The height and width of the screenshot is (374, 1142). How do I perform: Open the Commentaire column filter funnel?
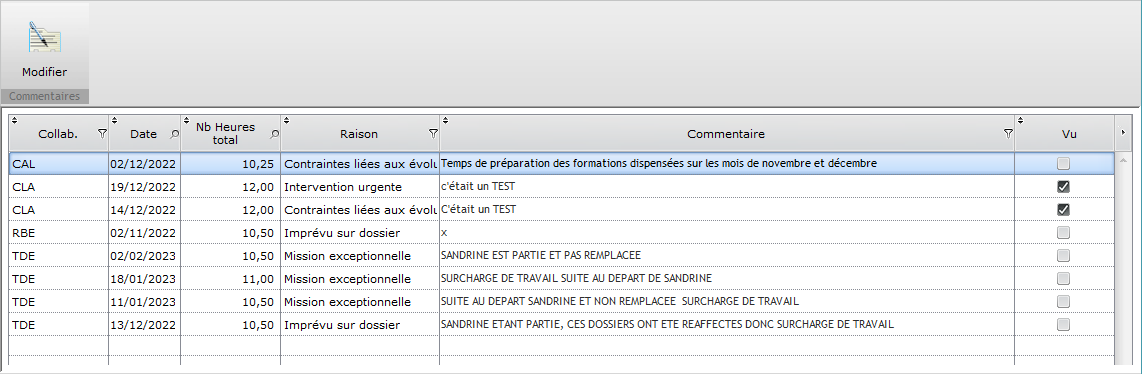pos(1008,134)
